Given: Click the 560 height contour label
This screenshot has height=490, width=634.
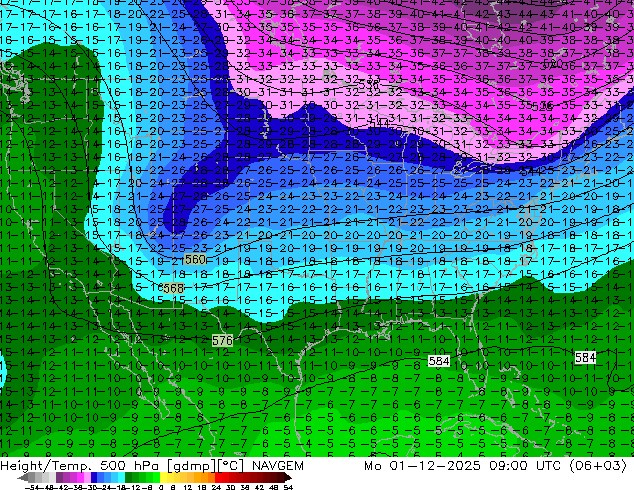Looking at the screenshot, I should click(195, 259).
